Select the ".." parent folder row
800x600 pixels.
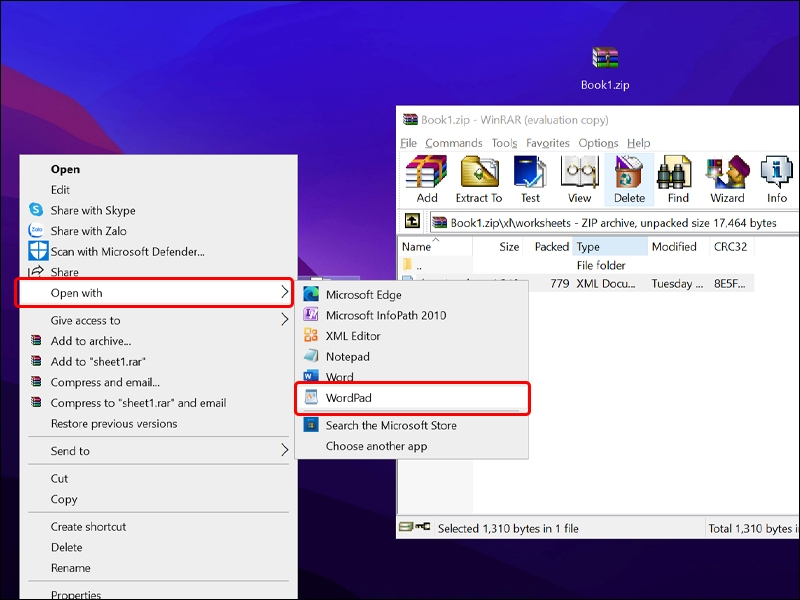click(x=576, y=265)
